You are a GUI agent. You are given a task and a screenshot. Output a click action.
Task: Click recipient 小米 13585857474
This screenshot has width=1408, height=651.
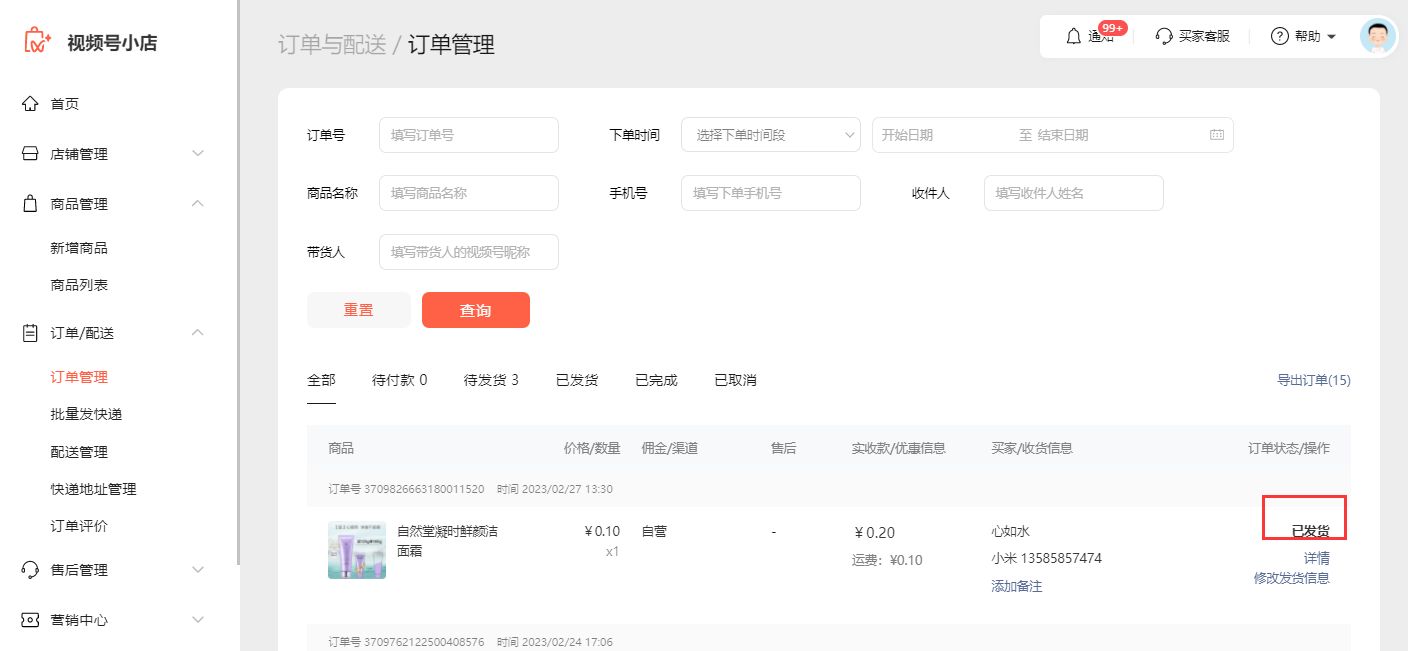[x=1046, y=558]
